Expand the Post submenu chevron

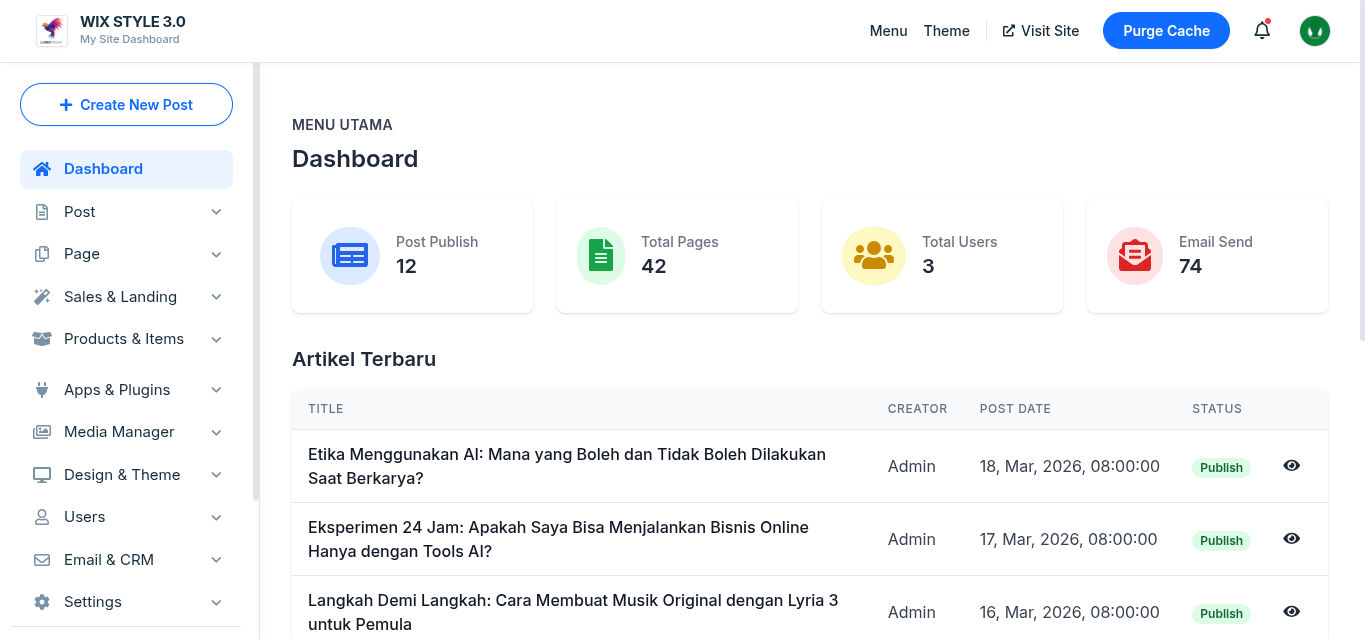[x=216, y=212]
